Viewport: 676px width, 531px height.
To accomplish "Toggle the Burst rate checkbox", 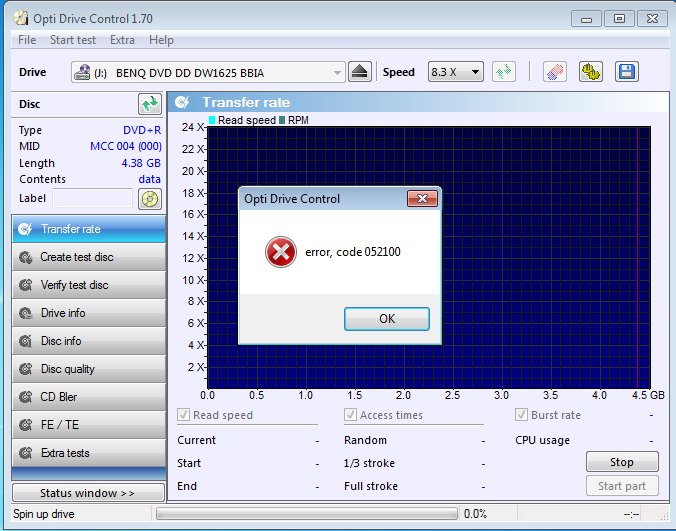I will click(521, 415).
